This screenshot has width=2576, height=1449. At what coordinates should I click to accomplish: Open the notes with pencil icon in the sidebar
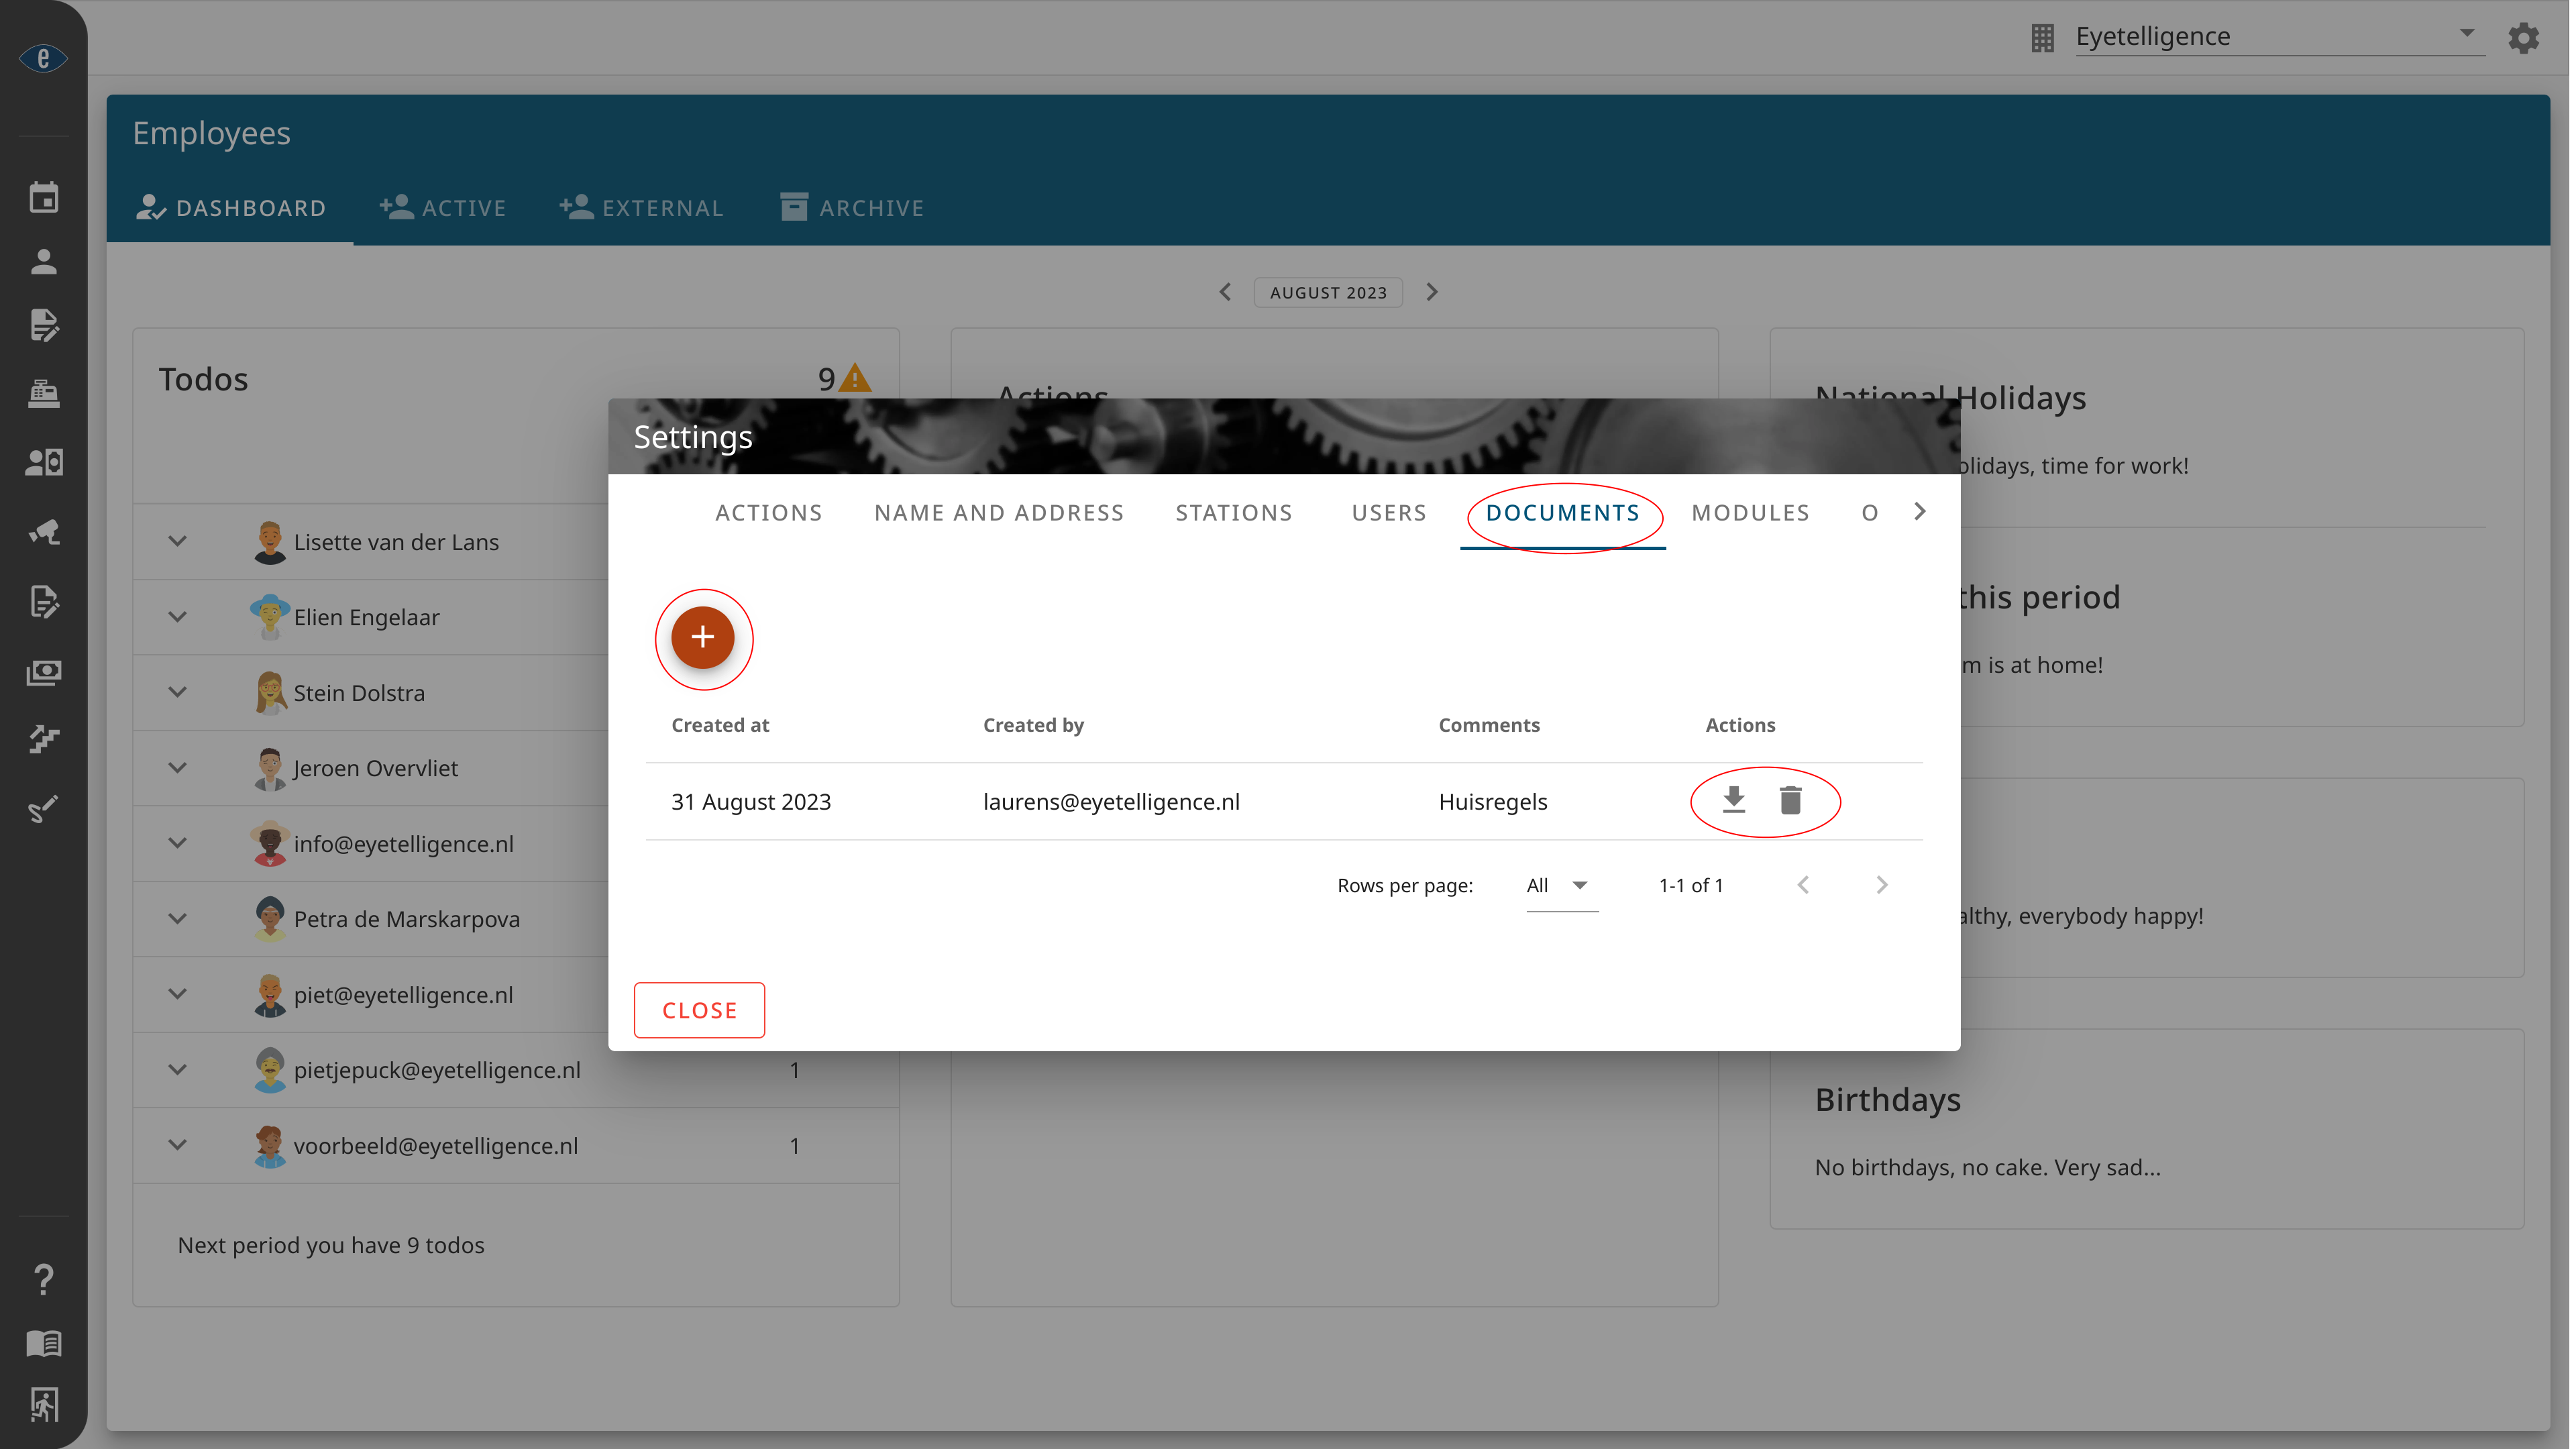point(43,601)
